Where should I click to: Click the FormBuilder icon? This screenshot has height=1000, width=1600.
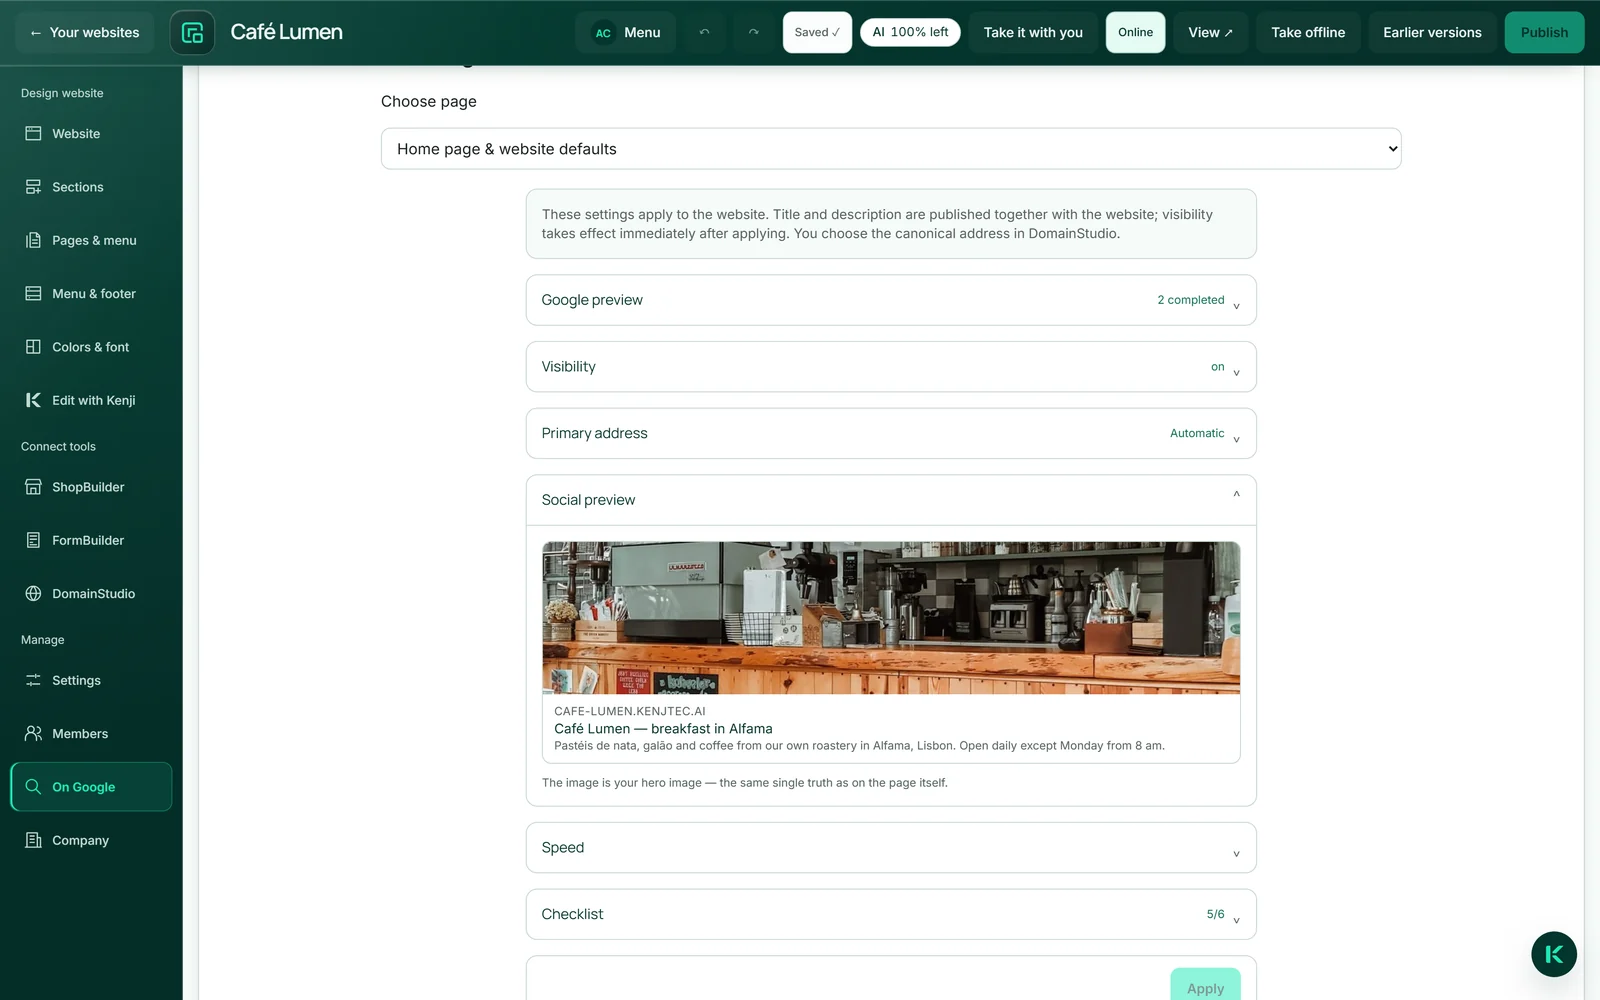coord(33,540)
